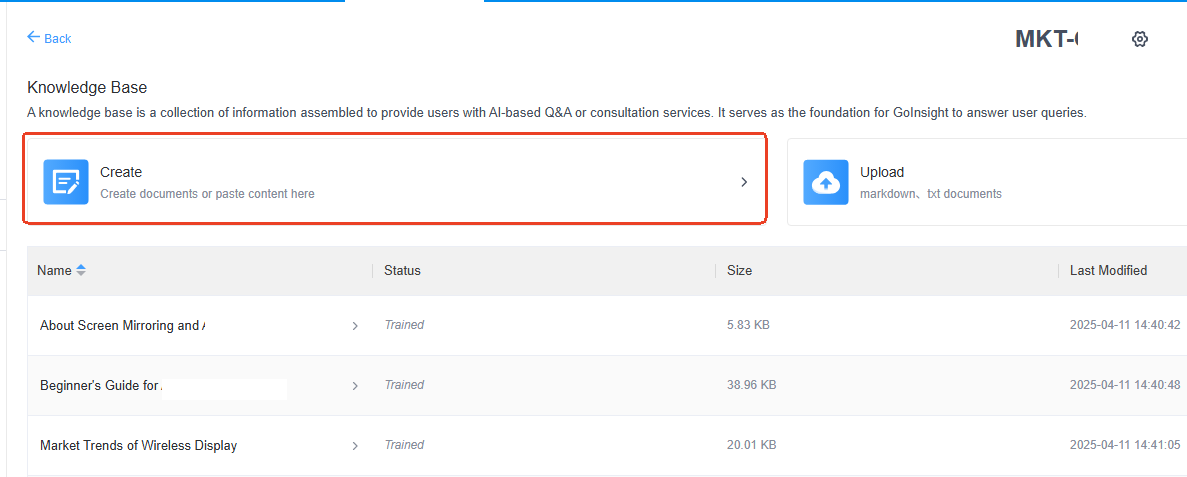
Task: Click the Last Modified column header
Action: [x=1108, y=270]
